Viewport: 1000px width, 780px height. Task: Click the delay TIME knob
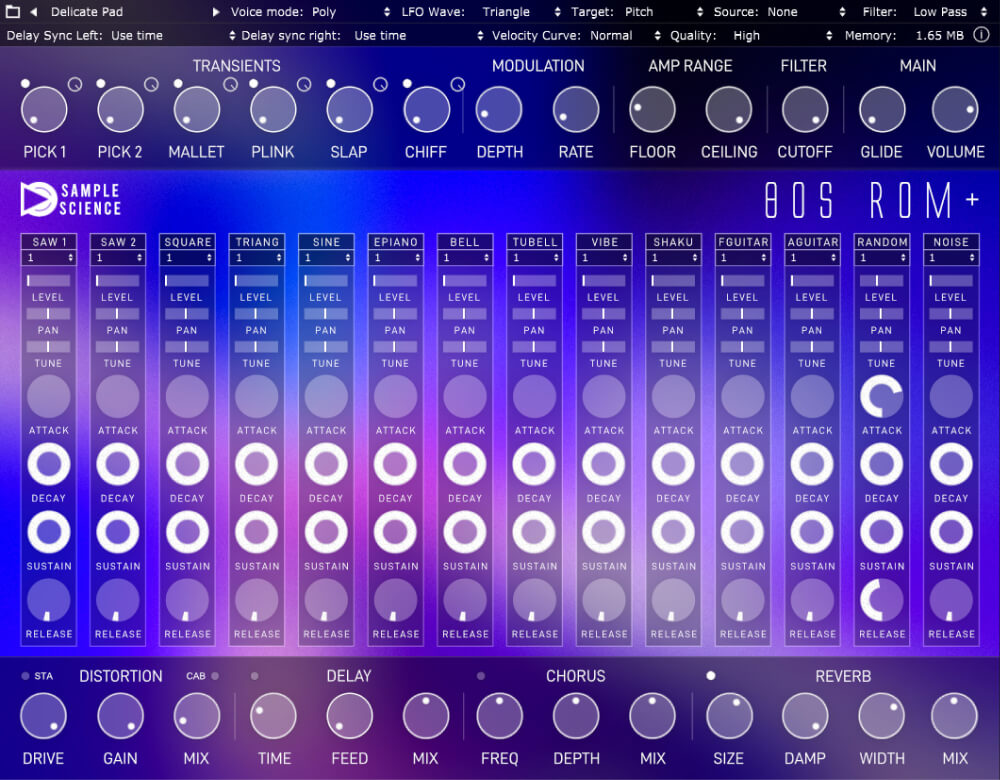(273, 716)
